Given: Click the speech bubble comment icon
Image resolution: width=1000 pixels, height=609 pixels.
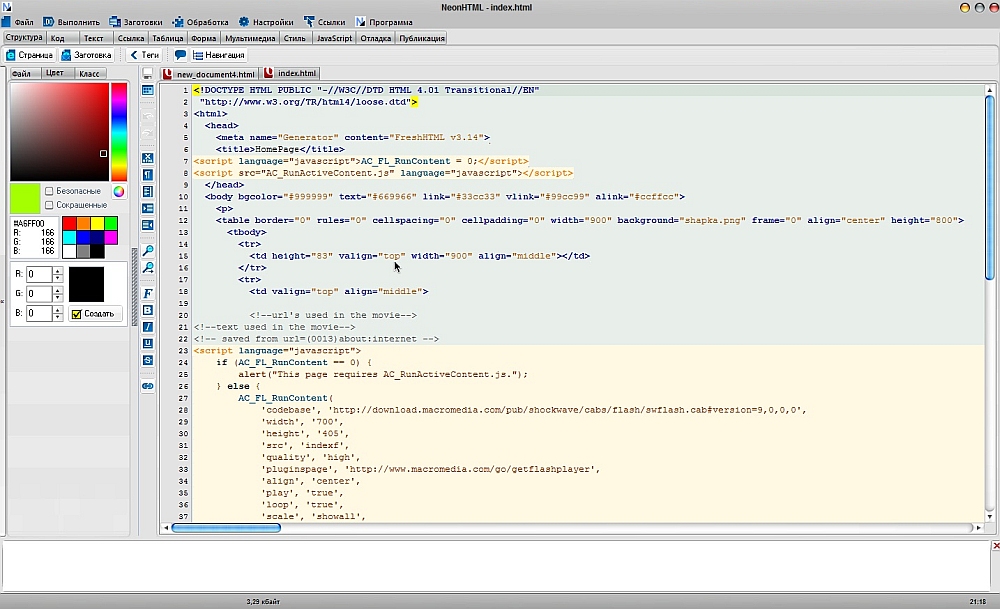Looking at the screenshot, I should (x=180, y=56).
